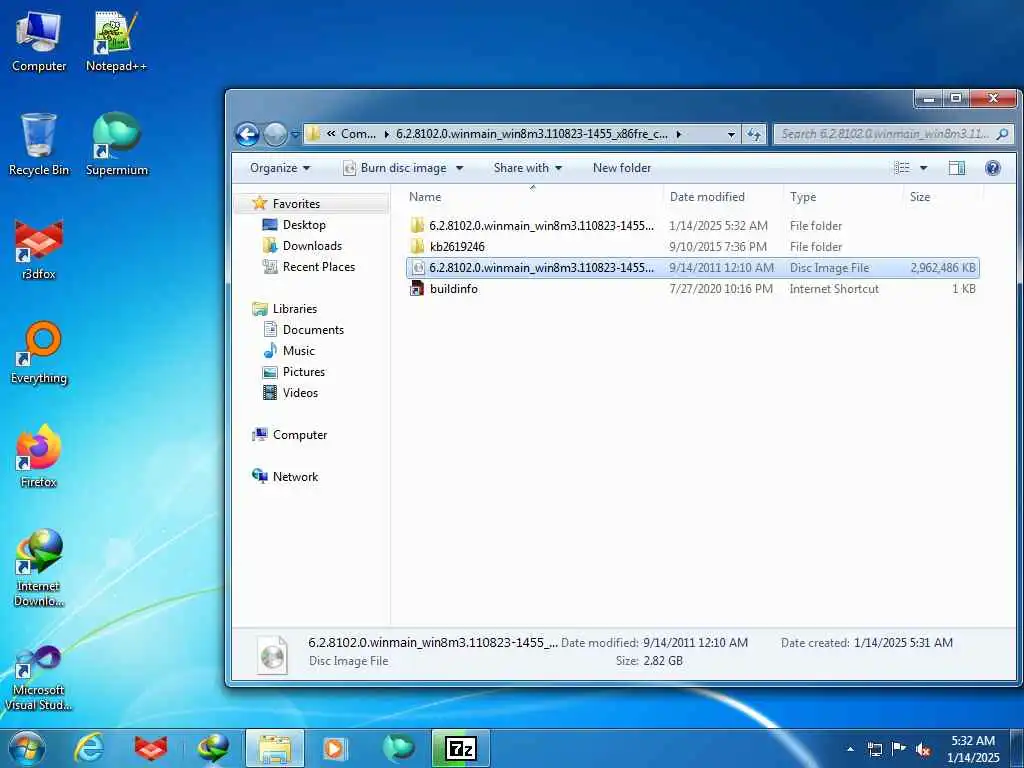Show the preview pane
This screenshot has width=1024, height=768.
[x=957, y=168]
